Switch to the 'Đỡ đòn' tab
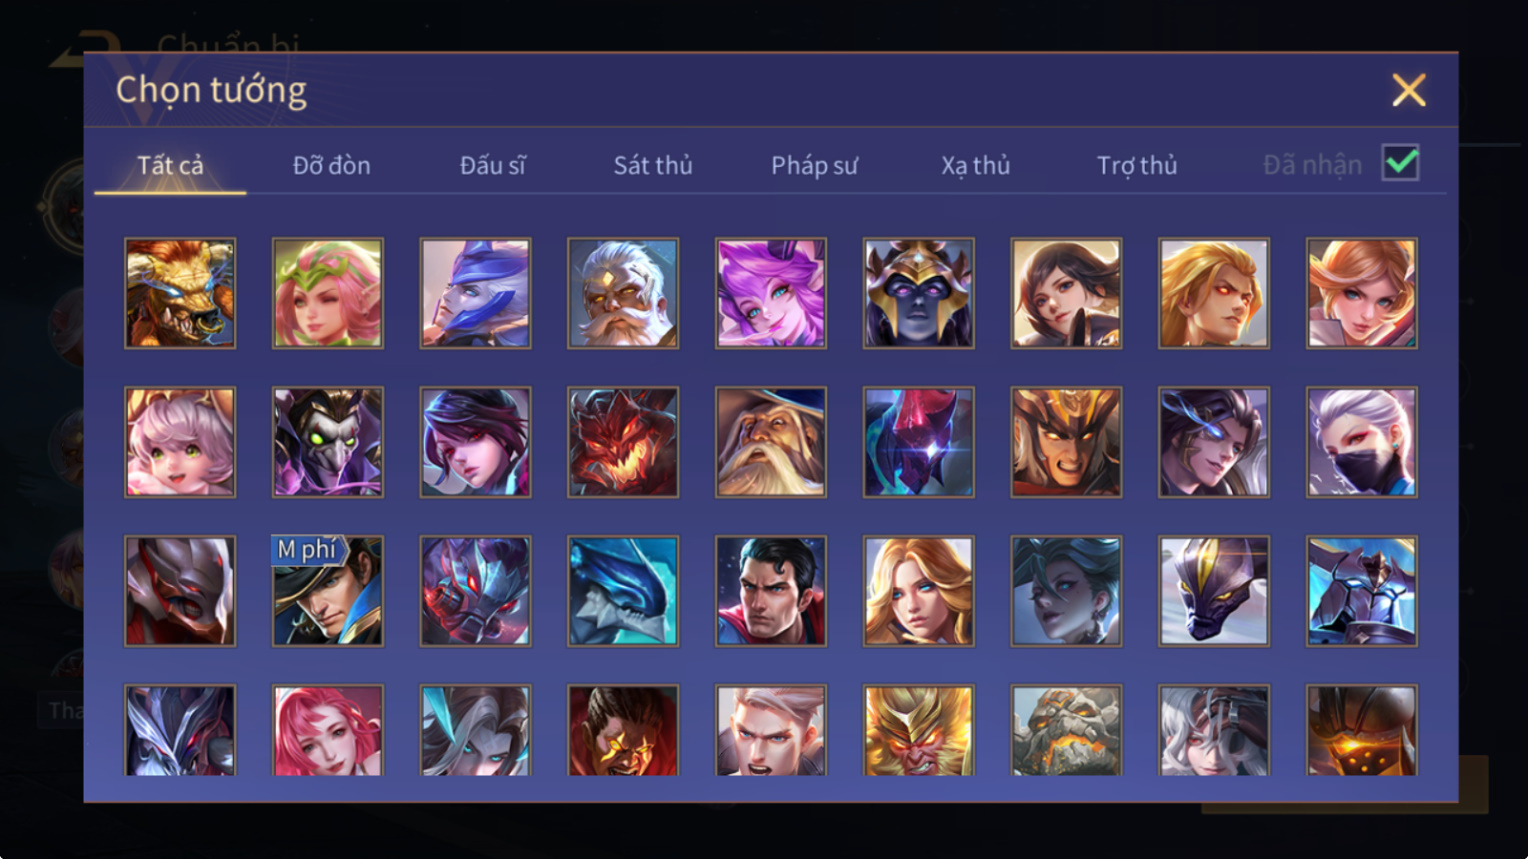1528x859 pixels. tap(331, 165)
